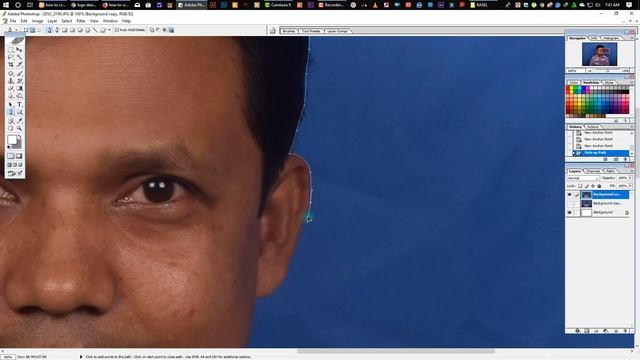Create a new layer in Layers panel
The image size is (640, 360).
[x=616, y=331]
